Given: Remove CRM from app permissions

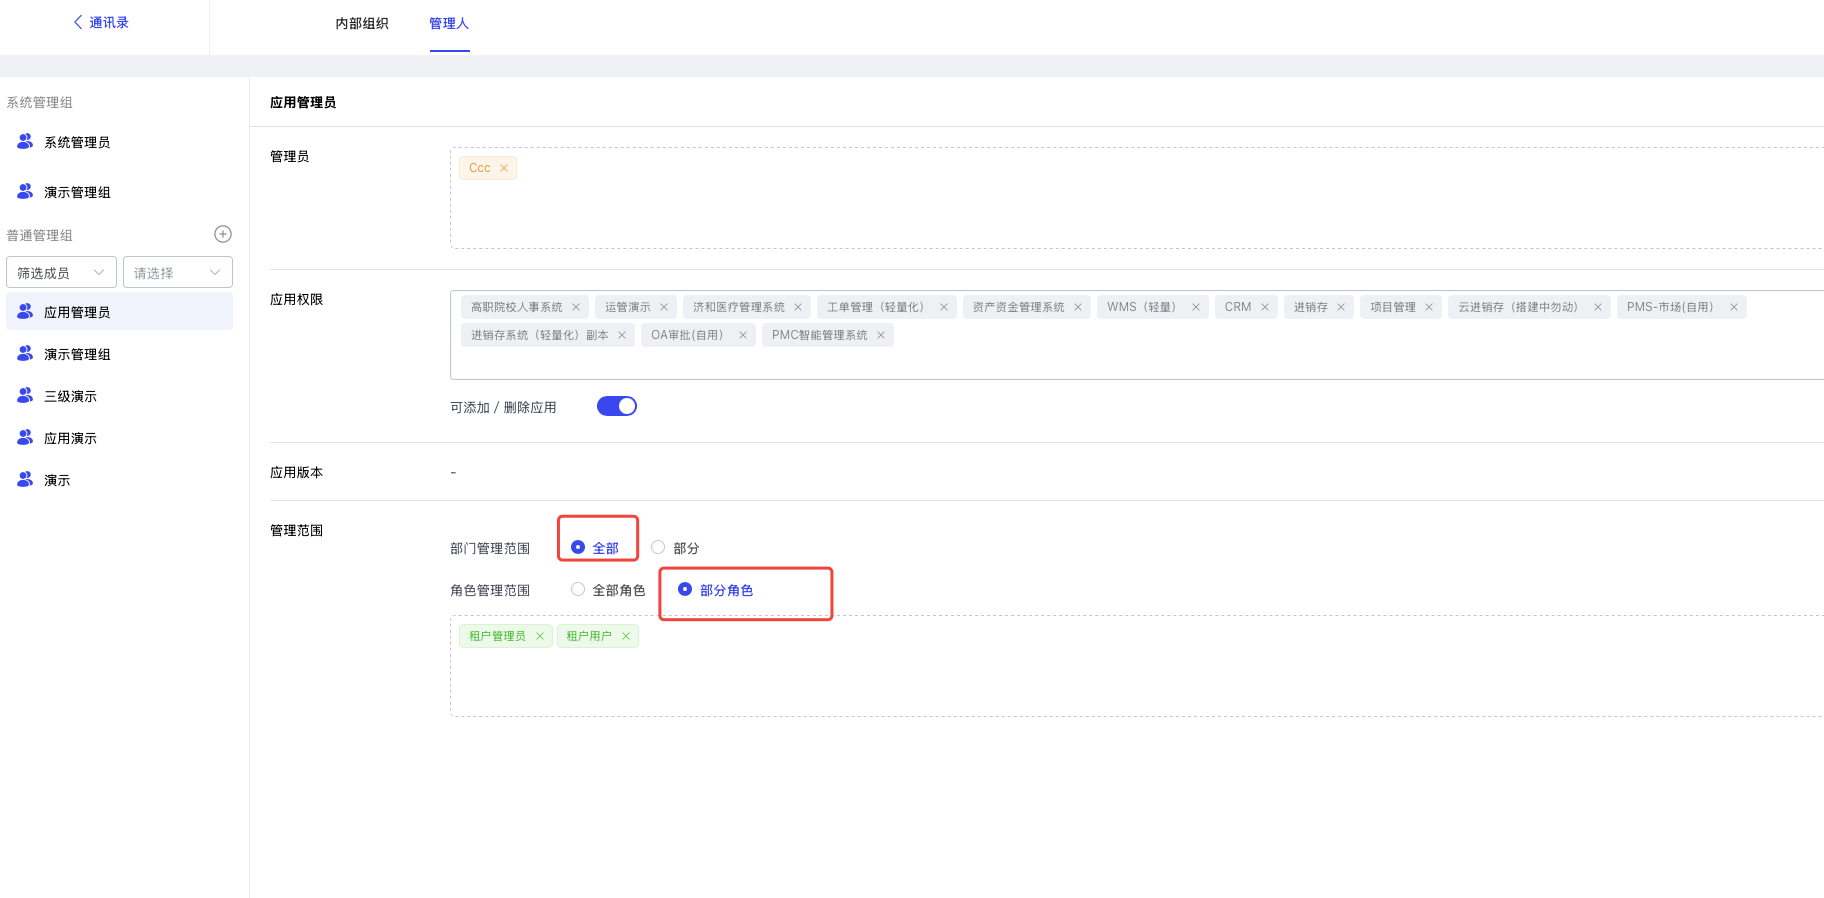Looking at the screenshot, I should (x=1265, y=307).
